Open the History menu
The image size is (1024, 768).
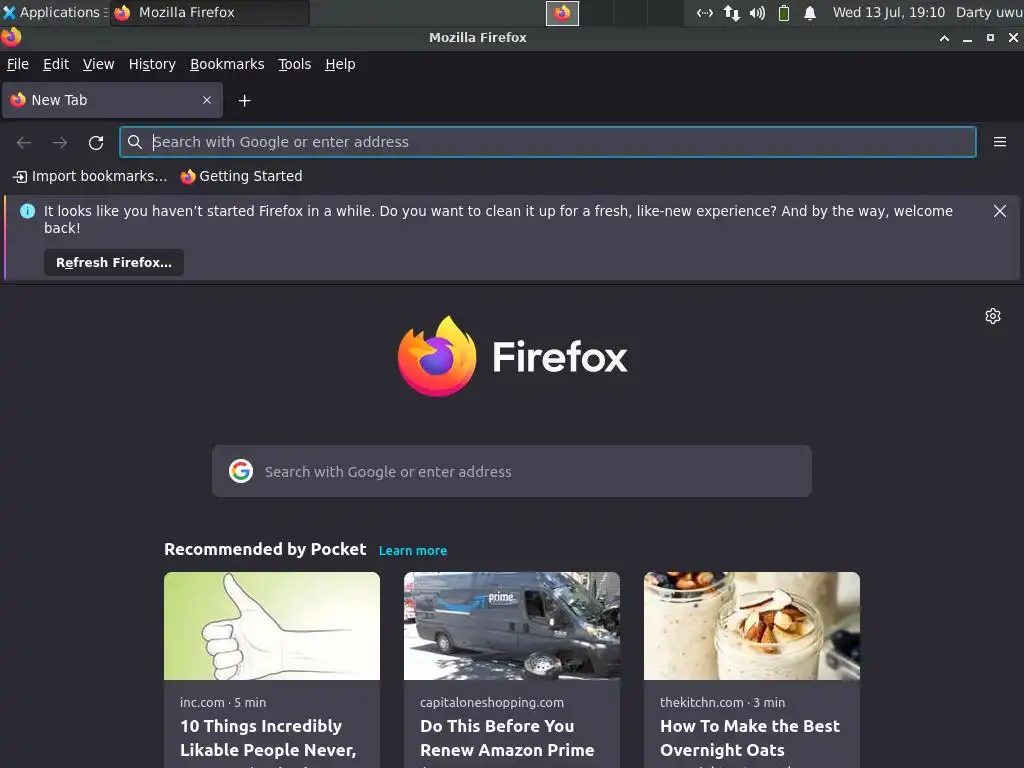tap(152, 64)
